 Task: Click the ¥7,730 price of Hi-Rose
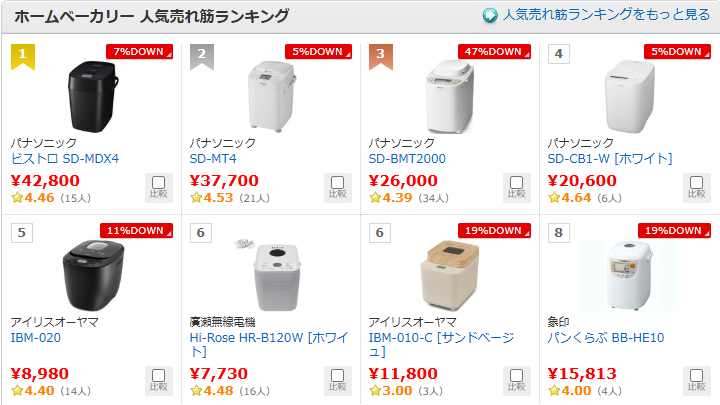(x=219, y=373)
